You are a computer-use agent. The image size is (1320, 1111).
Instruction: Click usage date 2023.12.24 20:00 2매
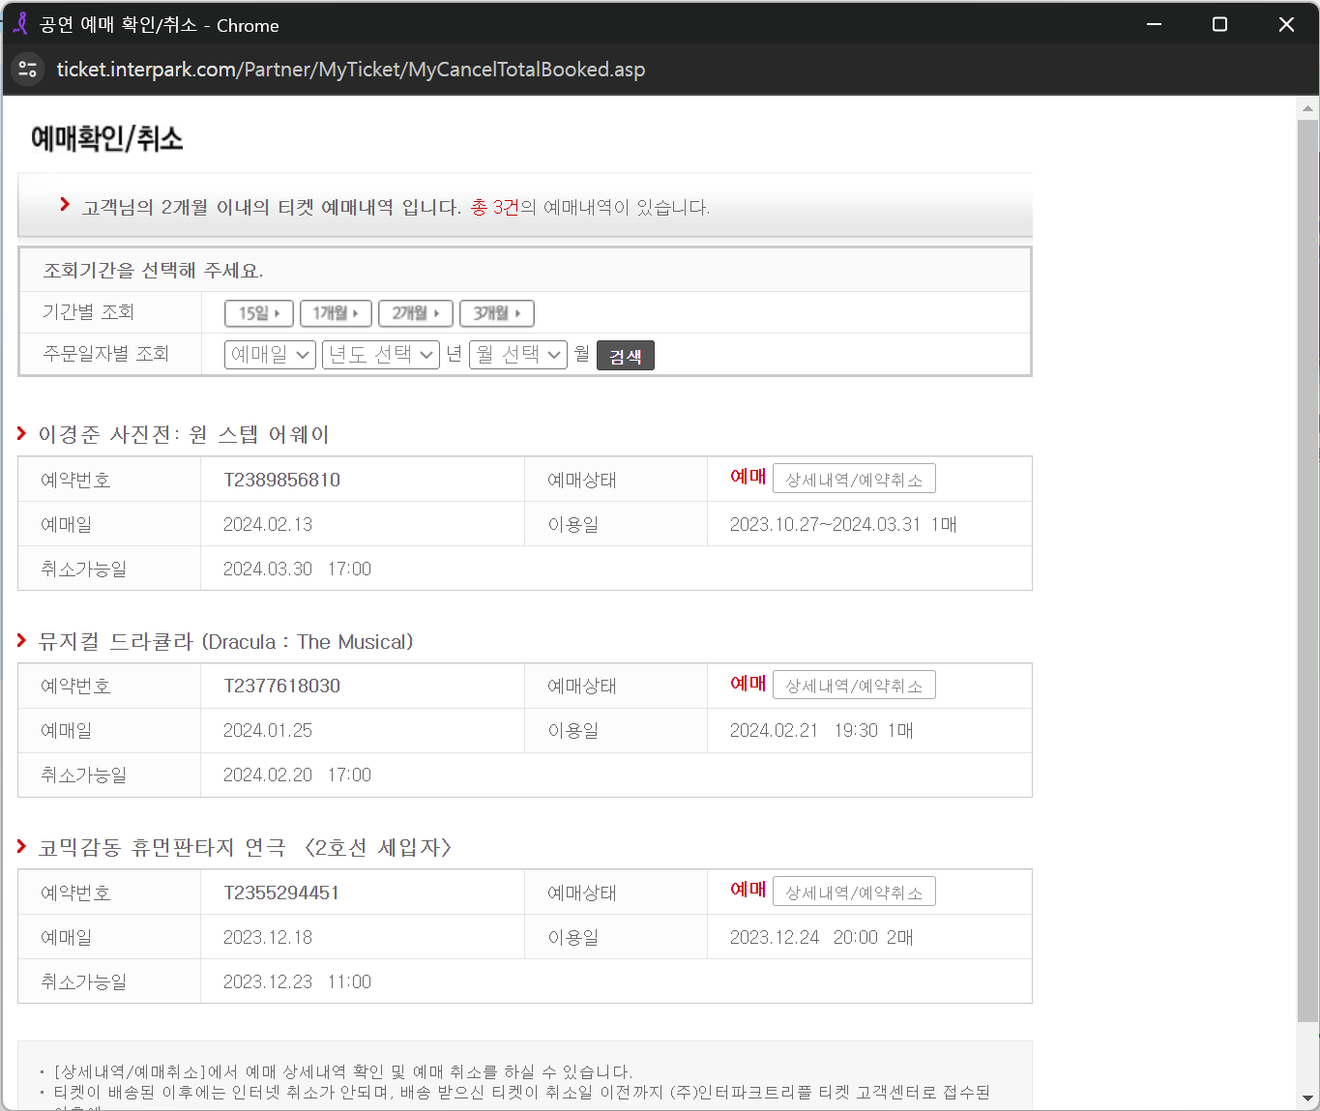(821, 937)
